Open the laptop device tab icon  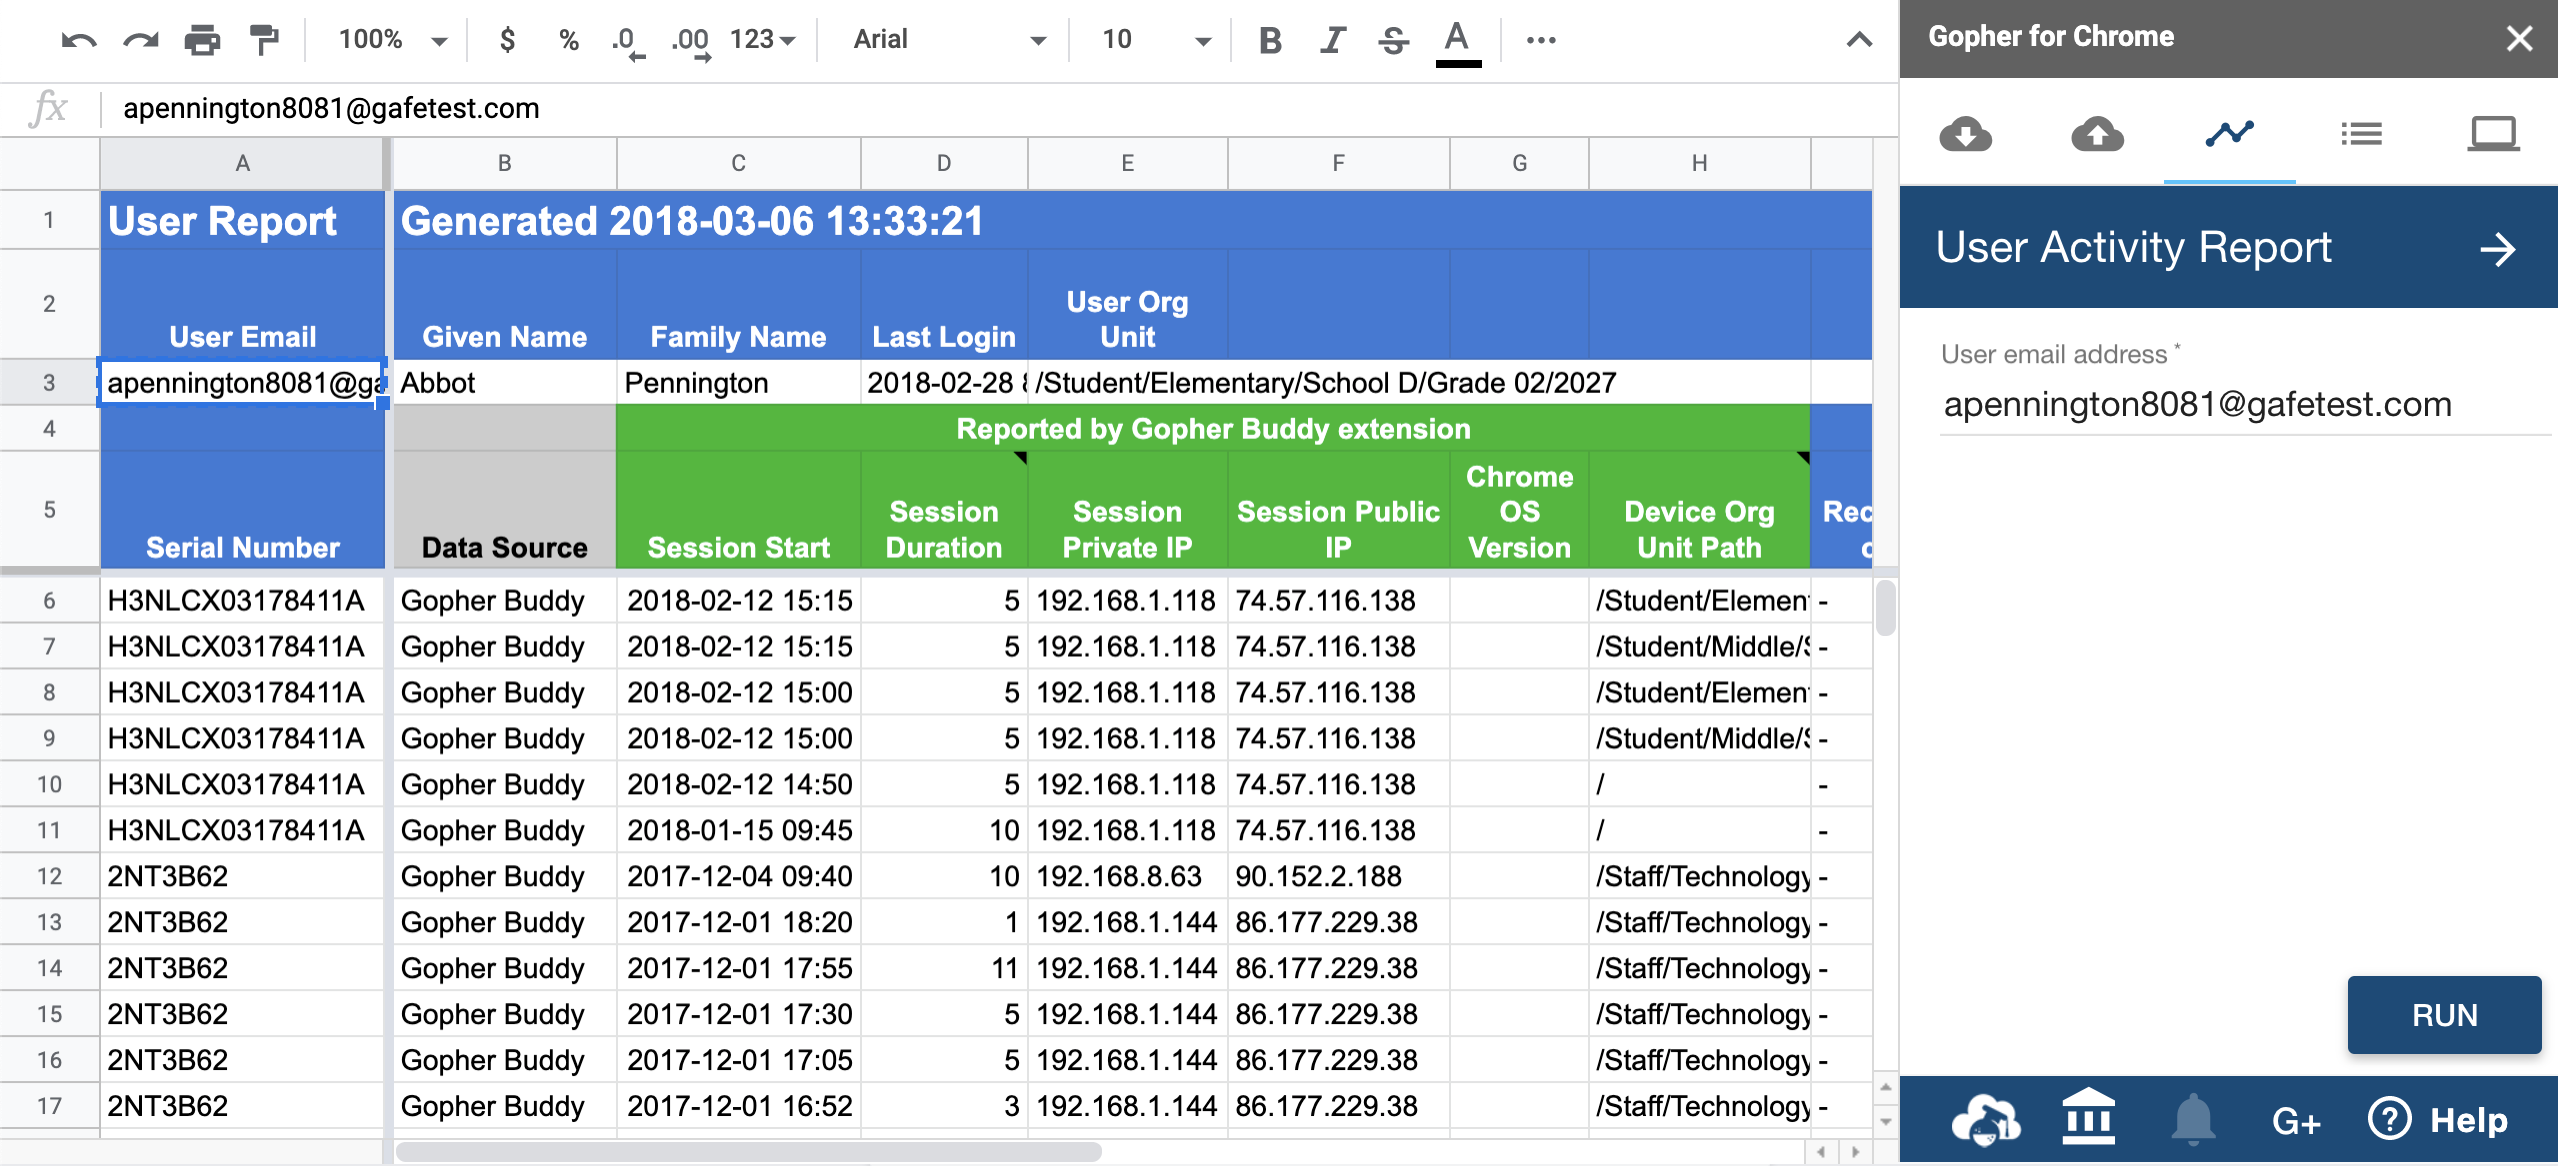pyautogui.click(x=2492, y=134)
